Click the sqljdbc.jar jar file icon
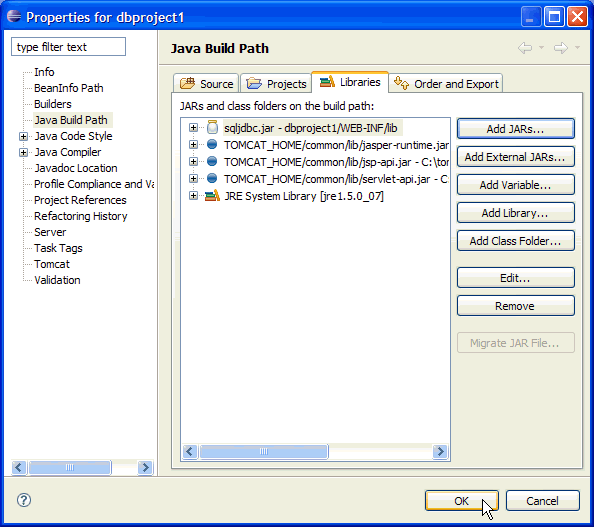This screenshot has width=594, height=527. [x=212, y=127]
